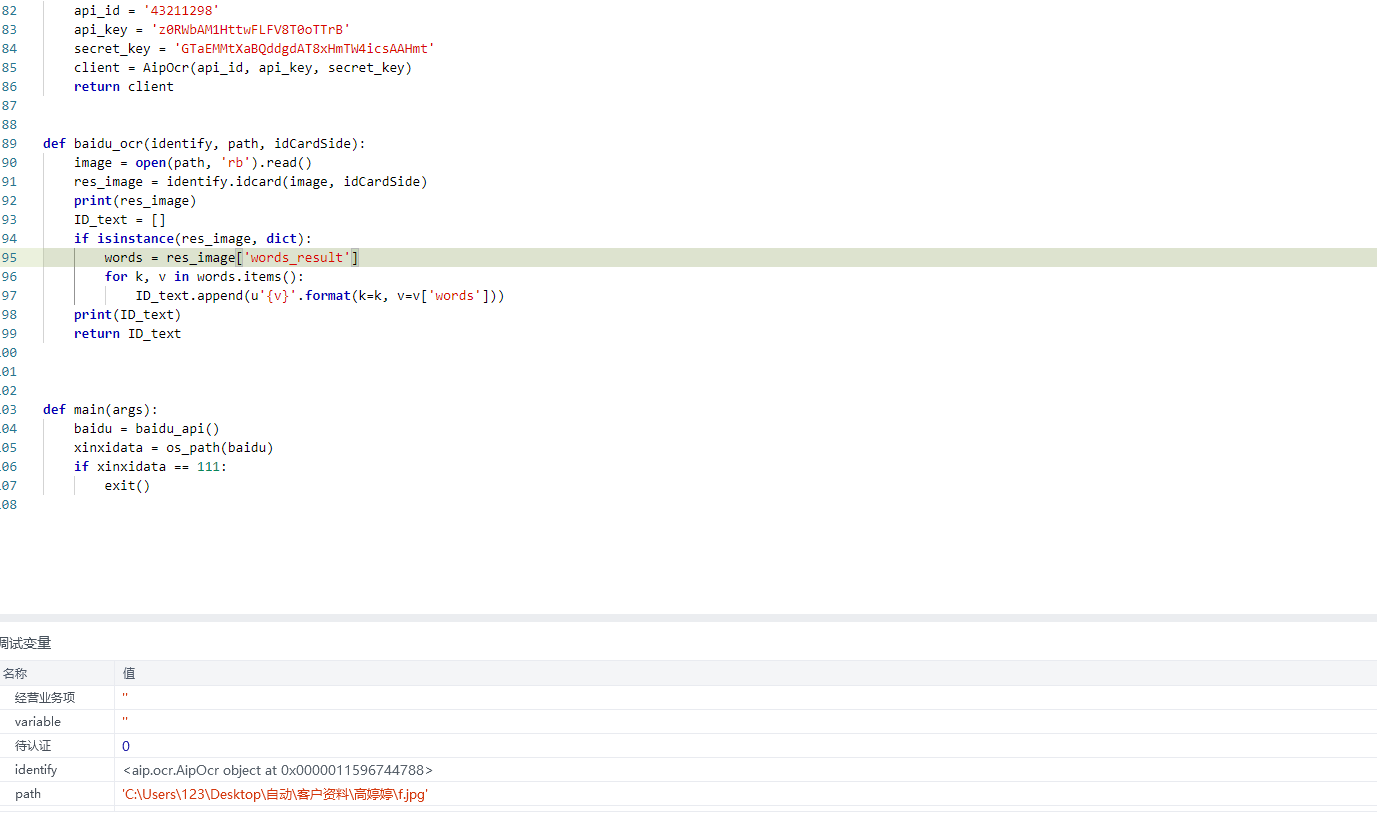
Task: Click the f.jpg file path value
Action: [275, 794]
